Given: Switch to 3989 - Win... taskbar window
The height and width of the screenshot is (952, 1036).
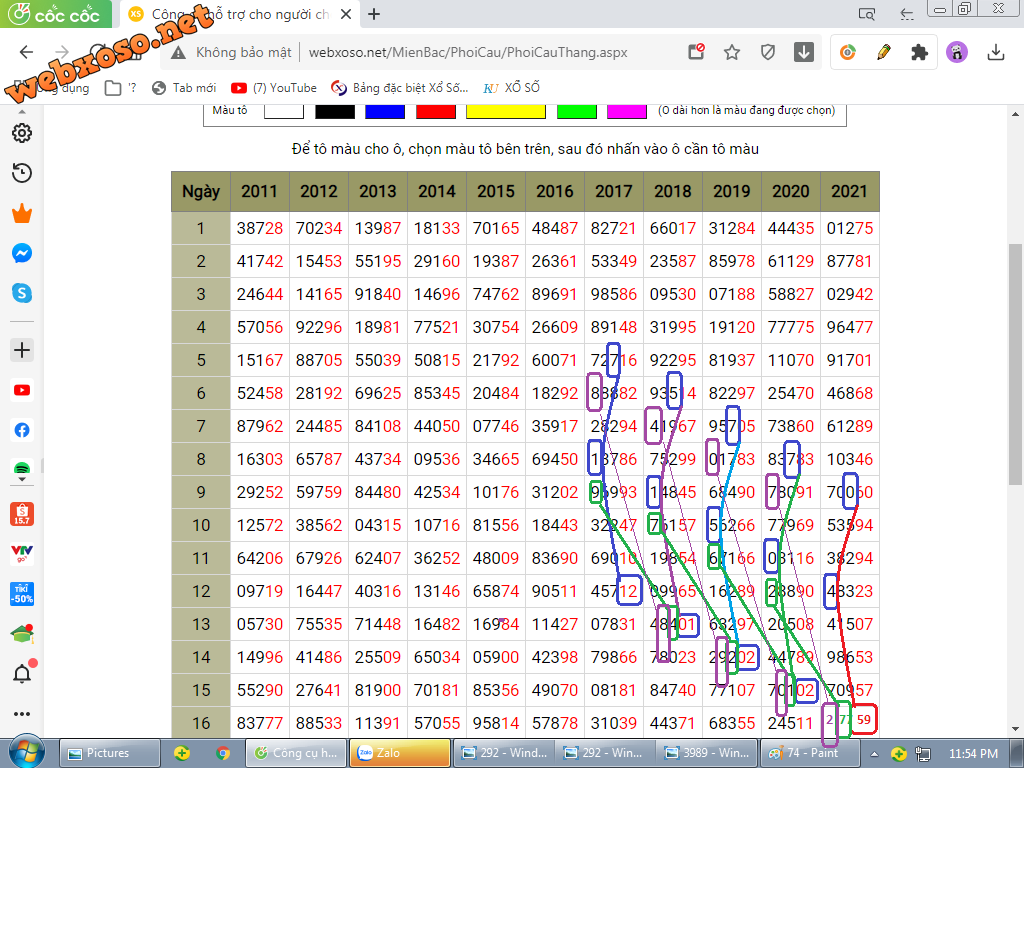Looking at the screenshot, I should [708, 753].
